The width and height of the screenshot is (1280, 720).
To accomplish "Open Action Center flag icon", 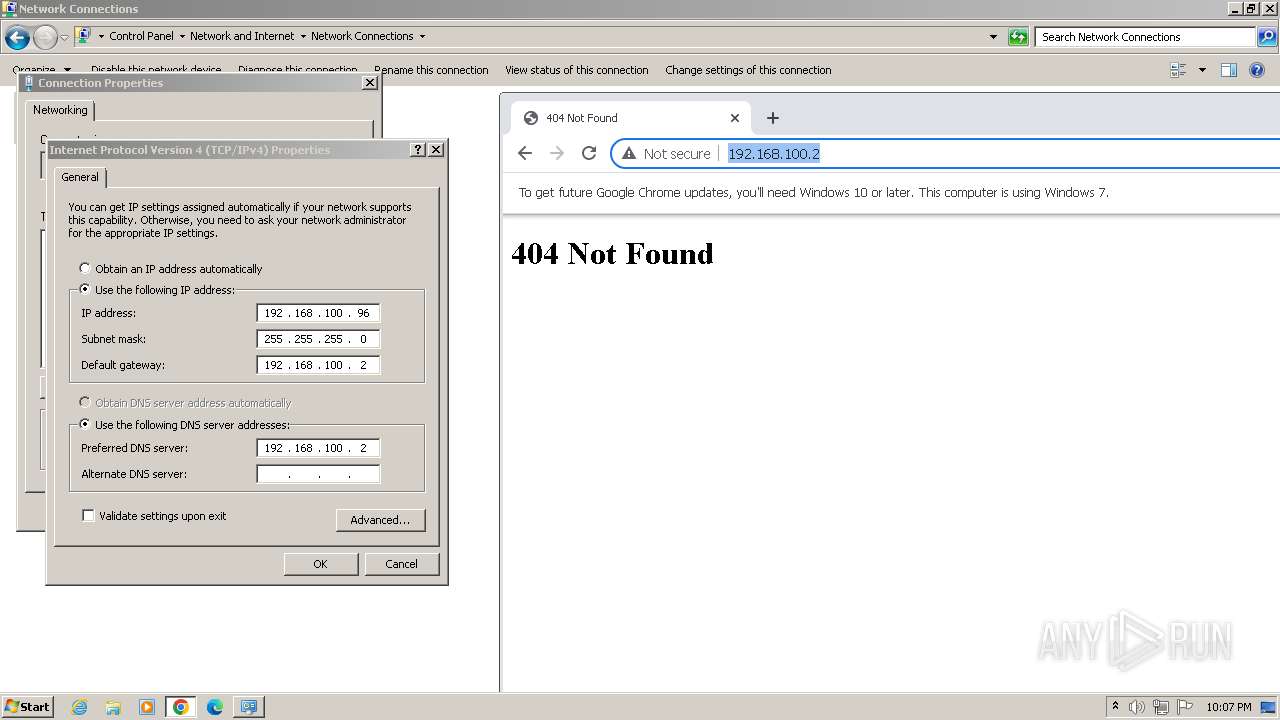I will (x=1185, y=707).
